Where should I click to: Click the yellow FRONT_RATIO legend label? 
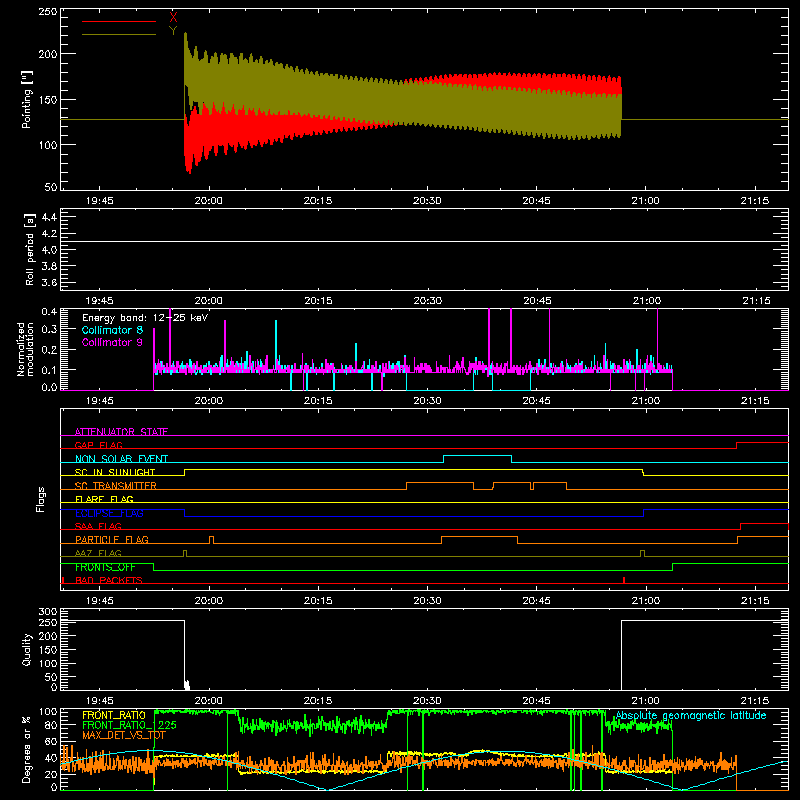point(114,715)
